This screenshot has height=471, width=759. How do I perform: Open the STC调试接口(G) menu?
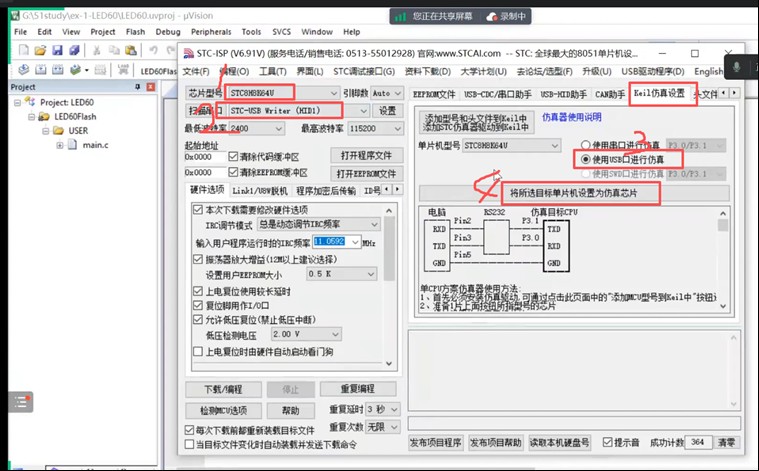[364, 72]
